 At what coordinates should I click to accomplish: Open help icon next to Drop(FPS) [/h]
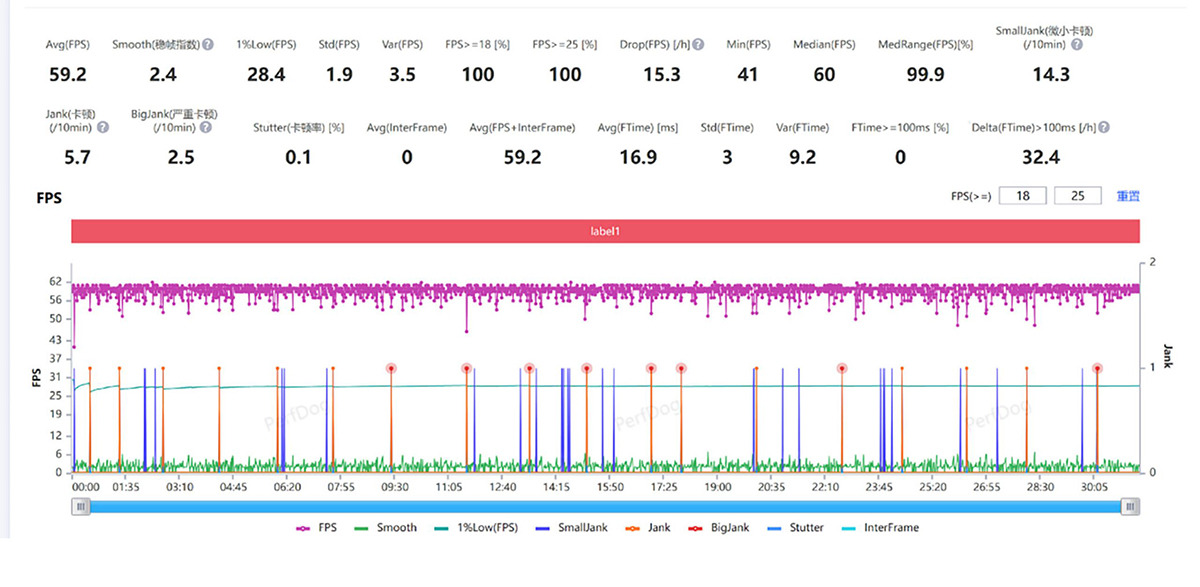698,45
